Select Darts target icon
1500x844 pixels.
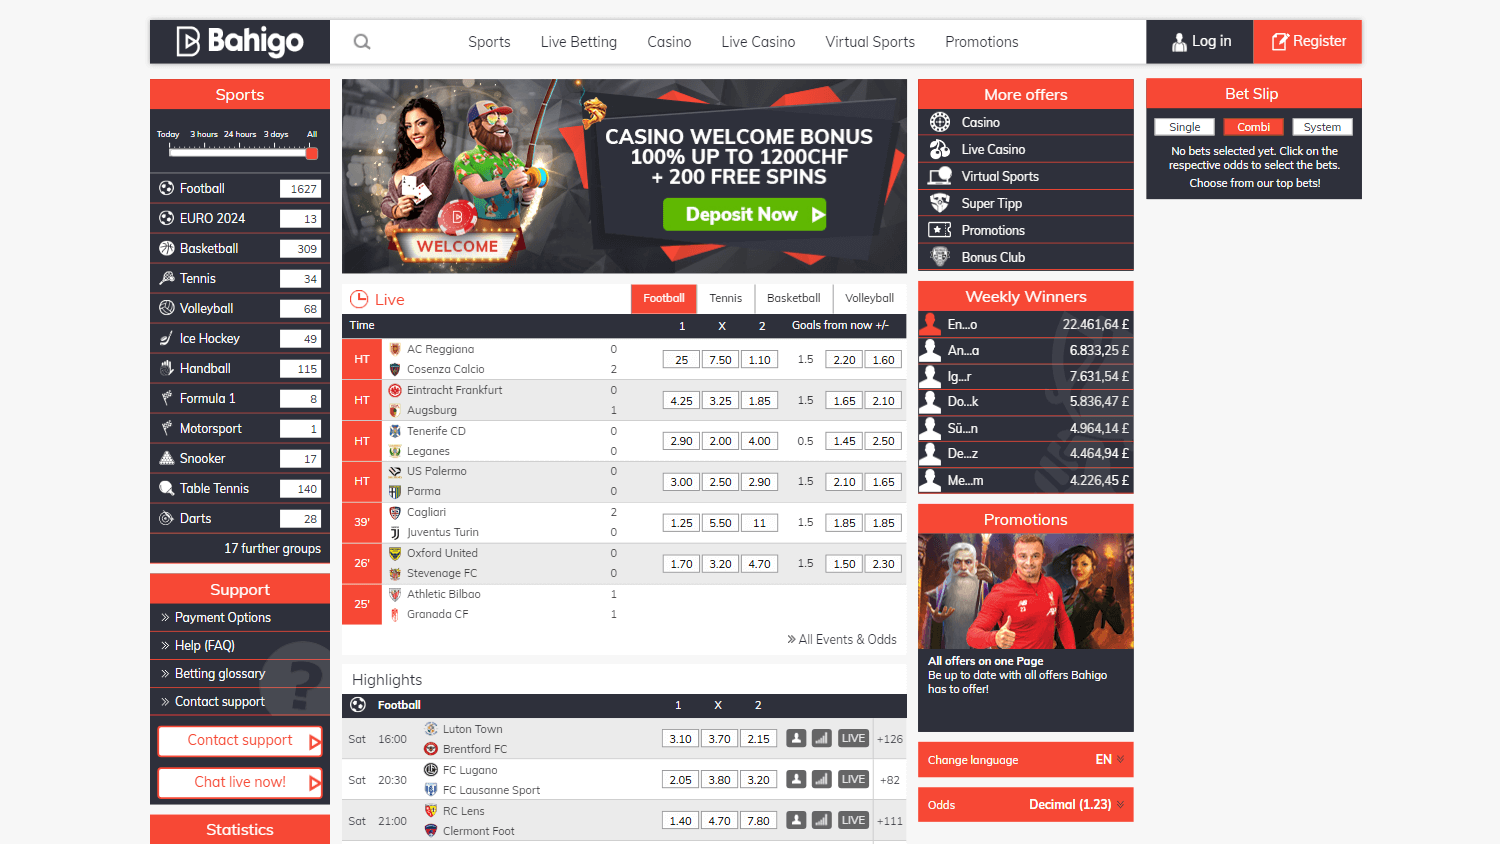click(167, 518)
